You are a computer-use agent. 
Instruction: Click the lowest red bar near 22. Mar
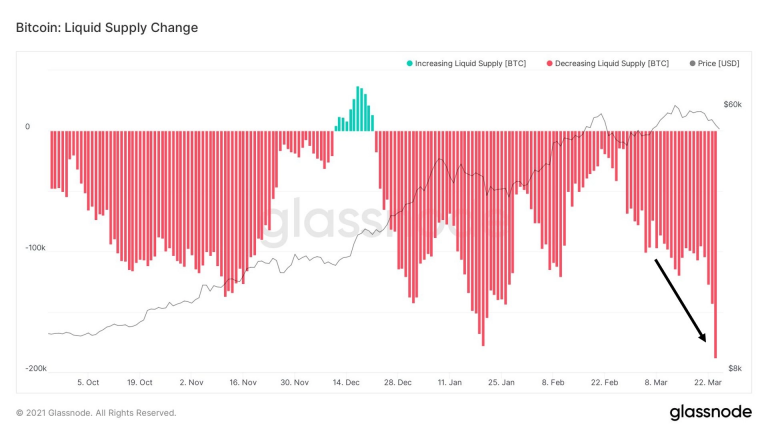[716, 244]
